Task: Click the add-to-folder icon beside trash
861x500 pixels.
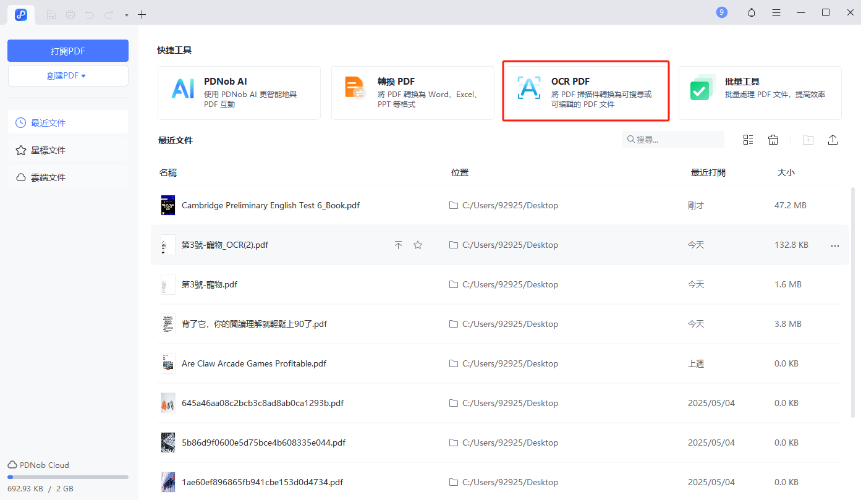Action: coord(808,140)
